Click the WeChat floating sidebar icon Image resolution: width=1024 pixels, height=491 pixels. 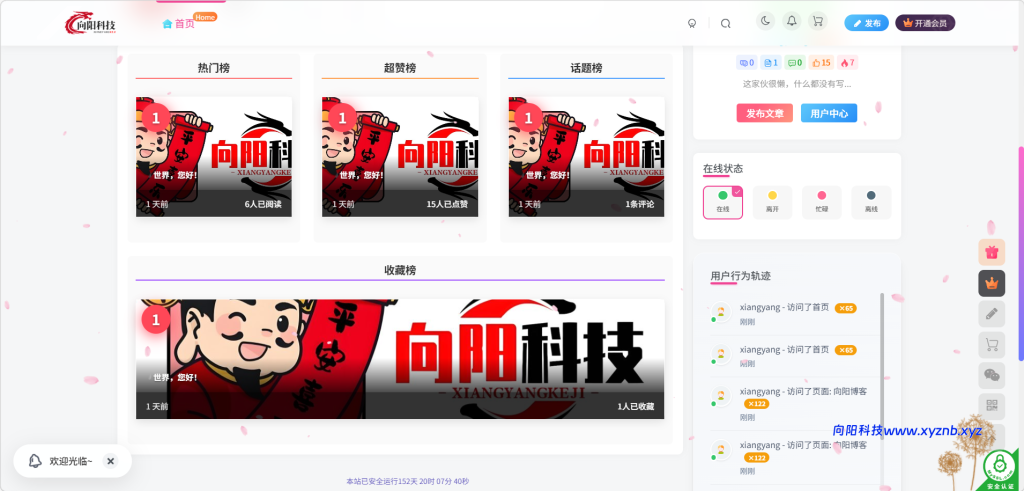[991, 375]
